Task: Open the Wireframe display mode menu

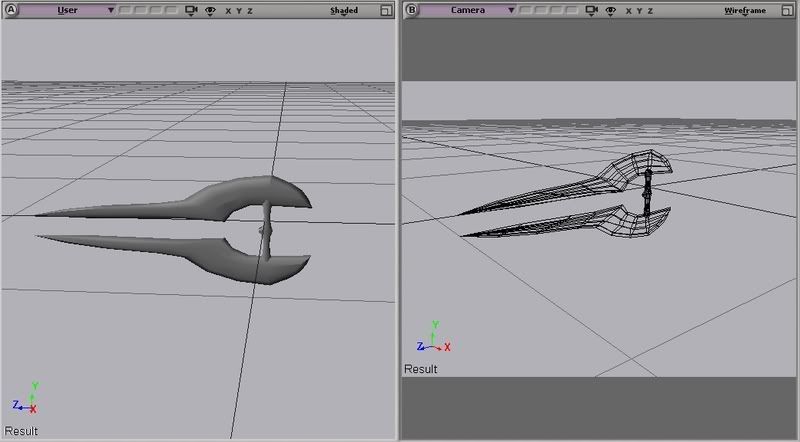Action: [745, 11]
